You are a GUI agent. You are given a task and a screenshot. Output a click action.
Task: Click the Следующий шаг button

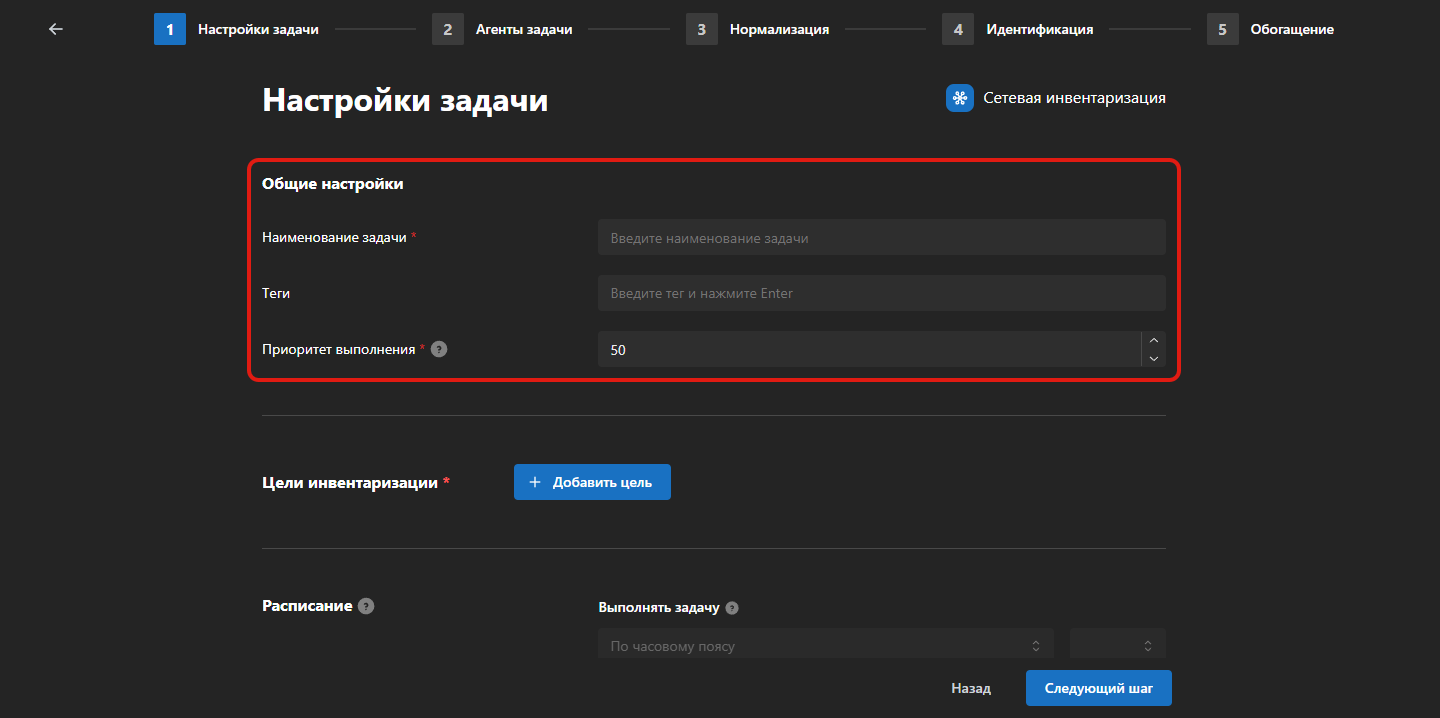tap(1099, 688)
